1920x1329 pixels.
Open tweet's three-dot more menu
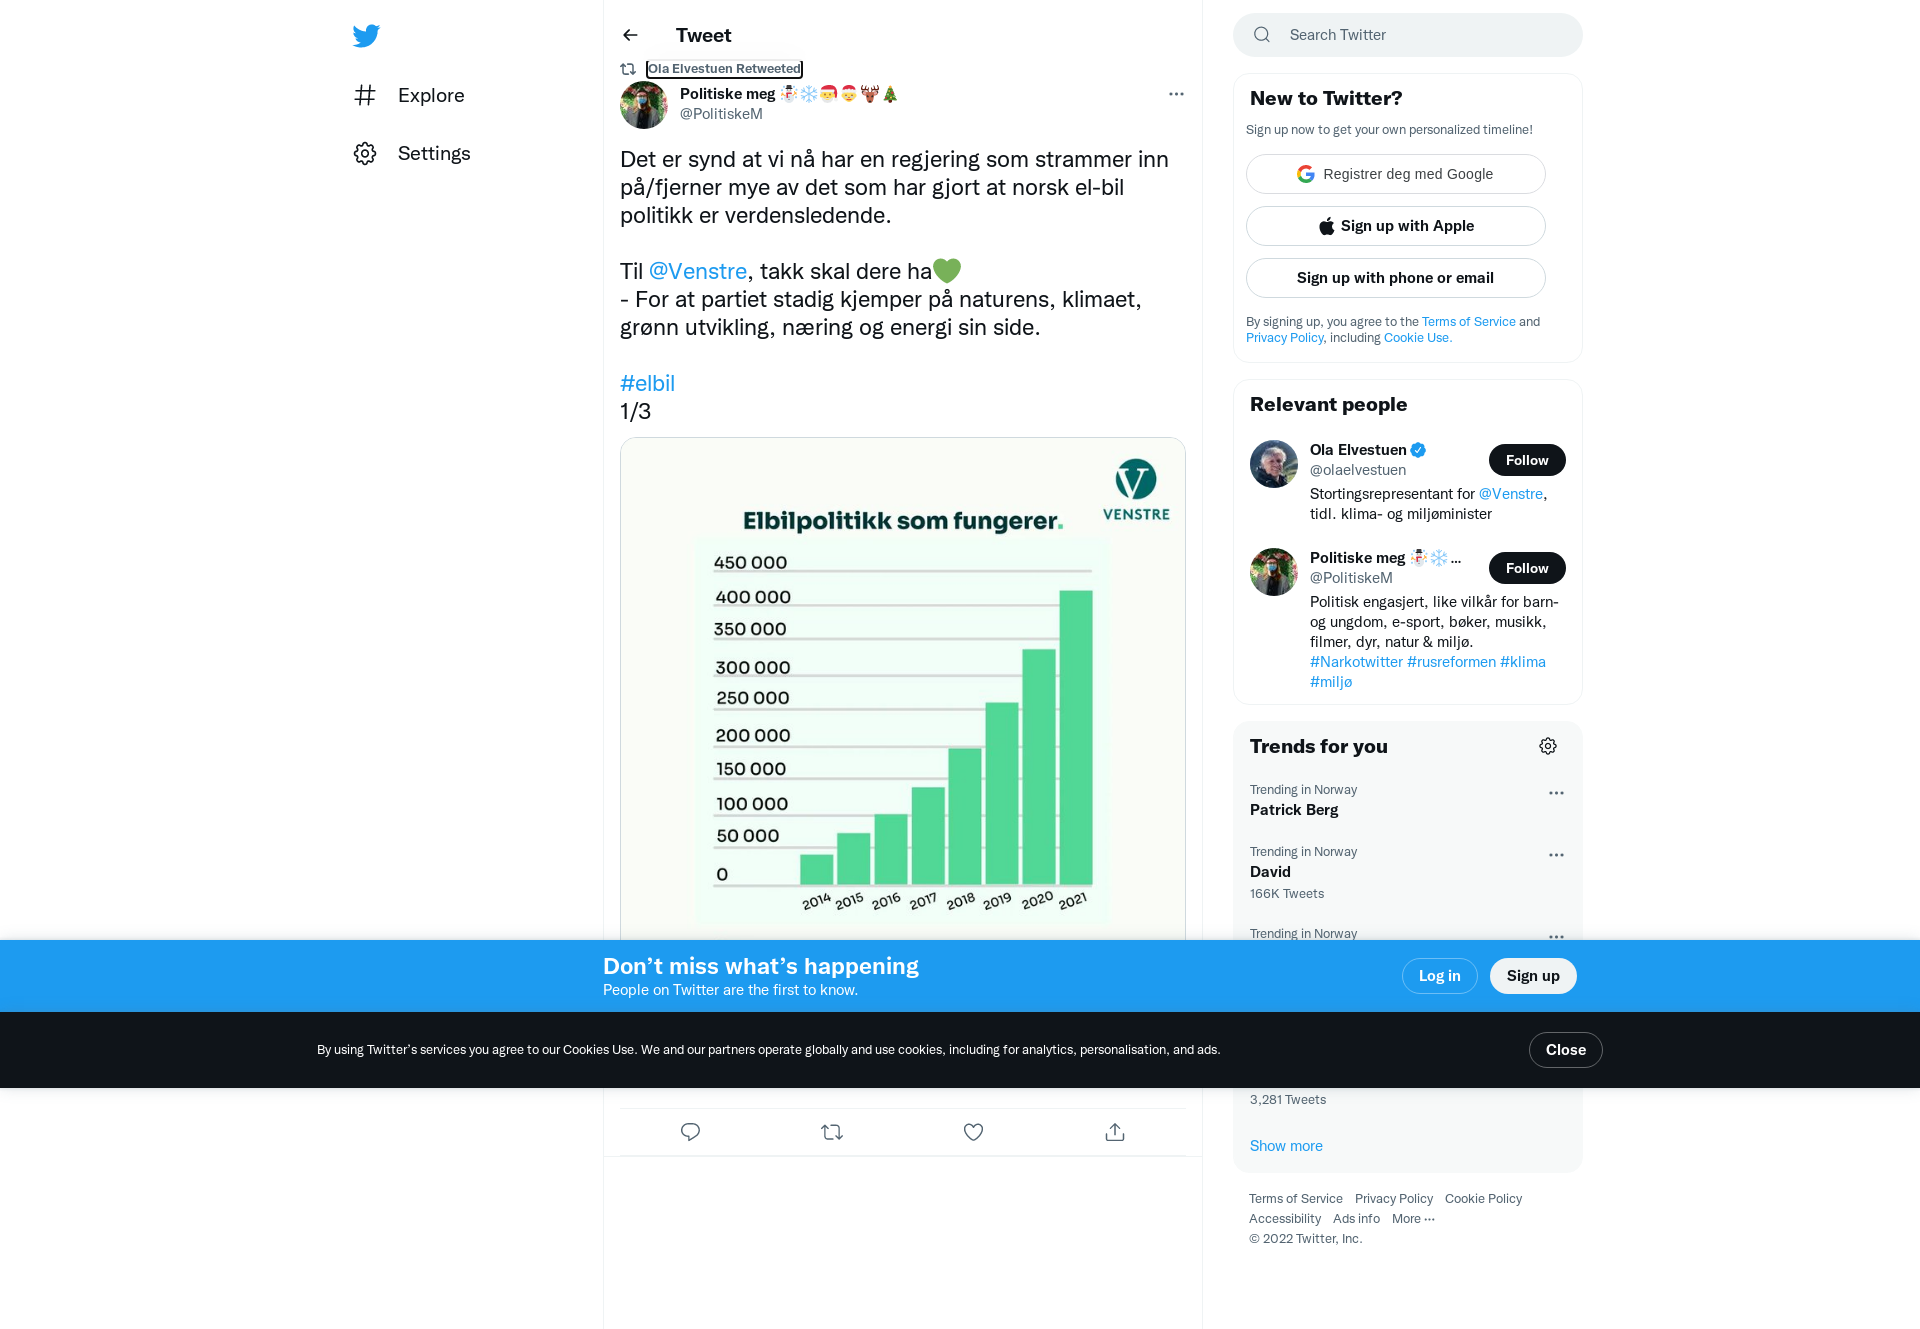[1176, 94]
